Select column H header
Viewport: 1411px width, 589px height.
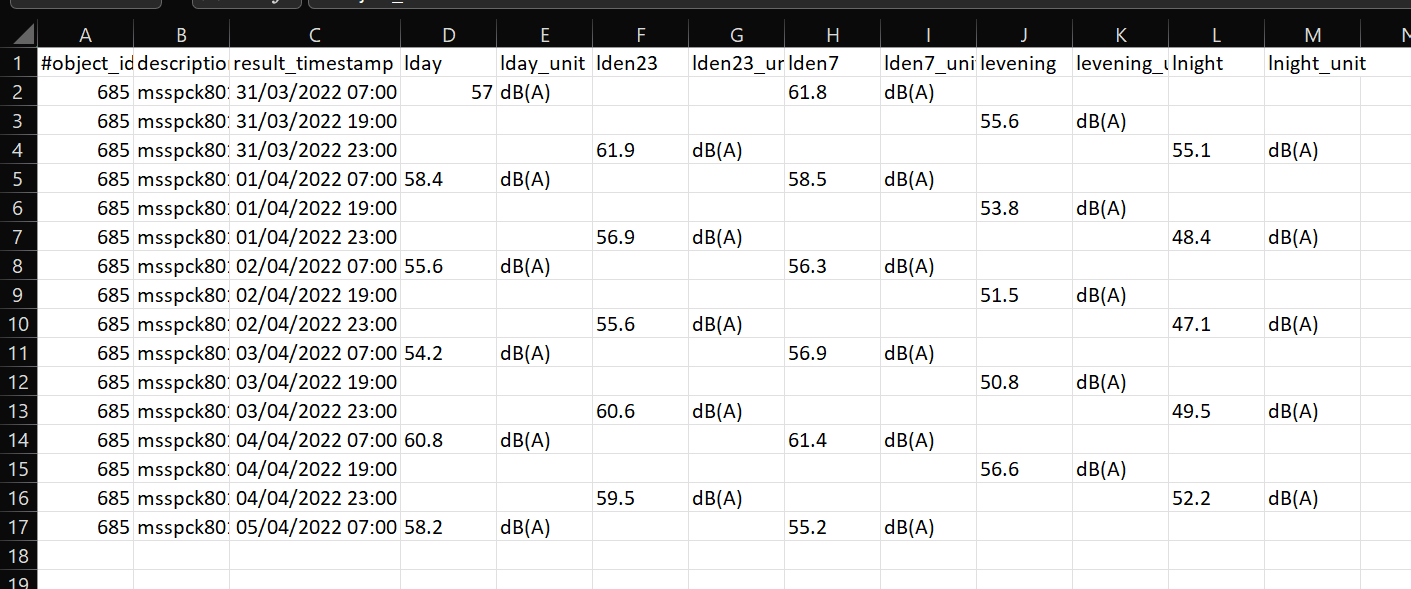pos(832,36)
